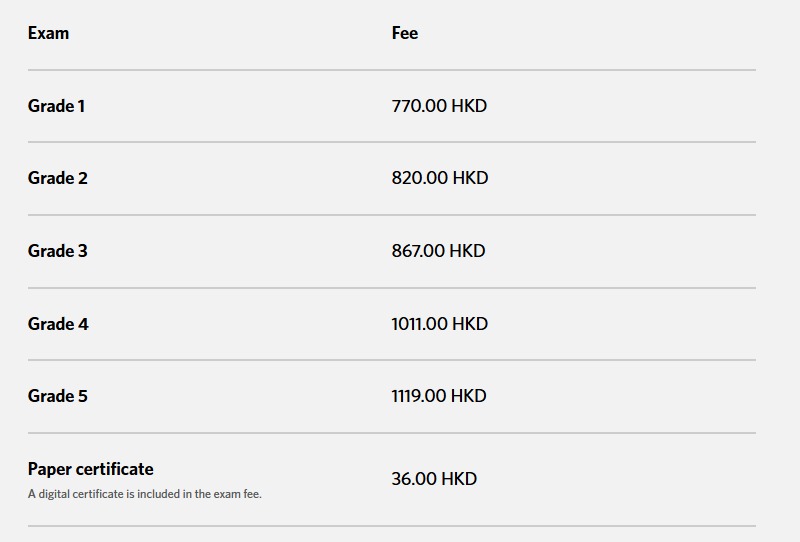Click the 867.00 HKD fee
Image resolution: width=800 pixels, height=542 pixels.
tap(438, 251)
